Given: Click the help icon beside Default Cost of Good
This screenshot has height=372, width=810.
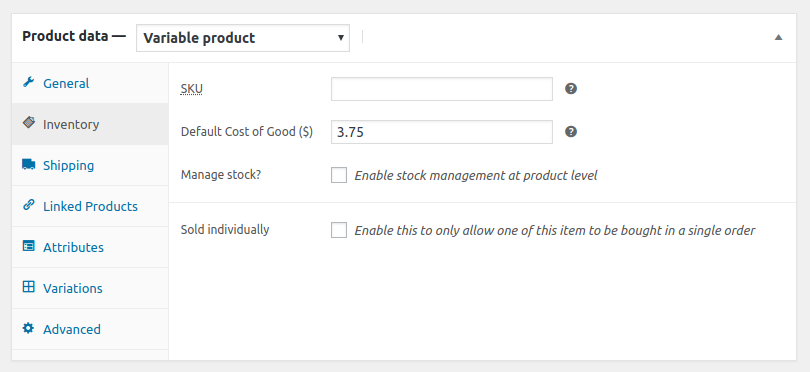Looking at the screenshot, I should (570, 132).
